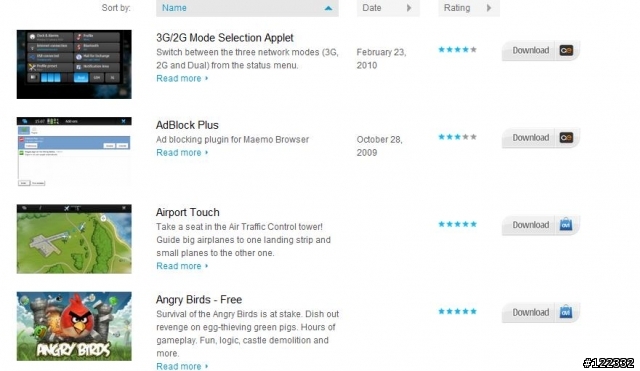This screenshot has width=640, height=371.
Task: Open the AdBlock Plus screenshot thumbnail
Action: click(74, 152)
